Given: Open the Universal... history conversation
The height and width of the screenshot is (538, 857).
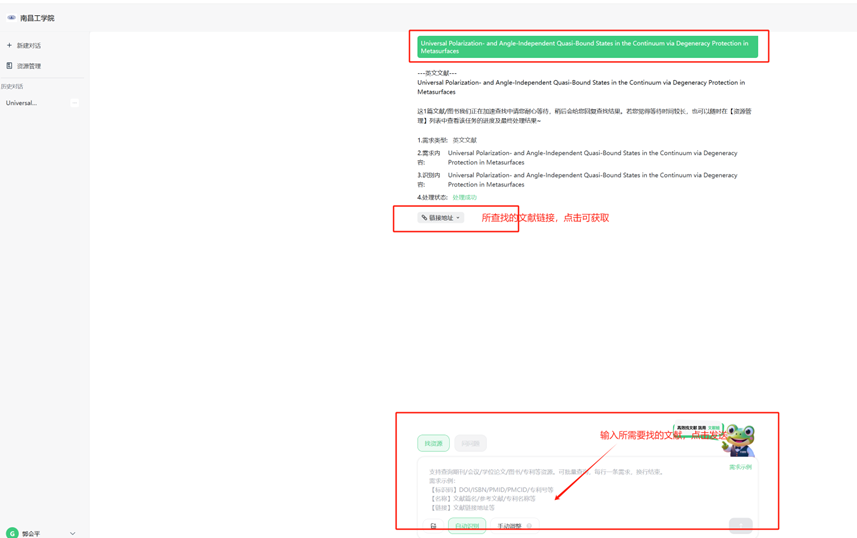Looking at the screenshot, I should (x=22, y=103).
